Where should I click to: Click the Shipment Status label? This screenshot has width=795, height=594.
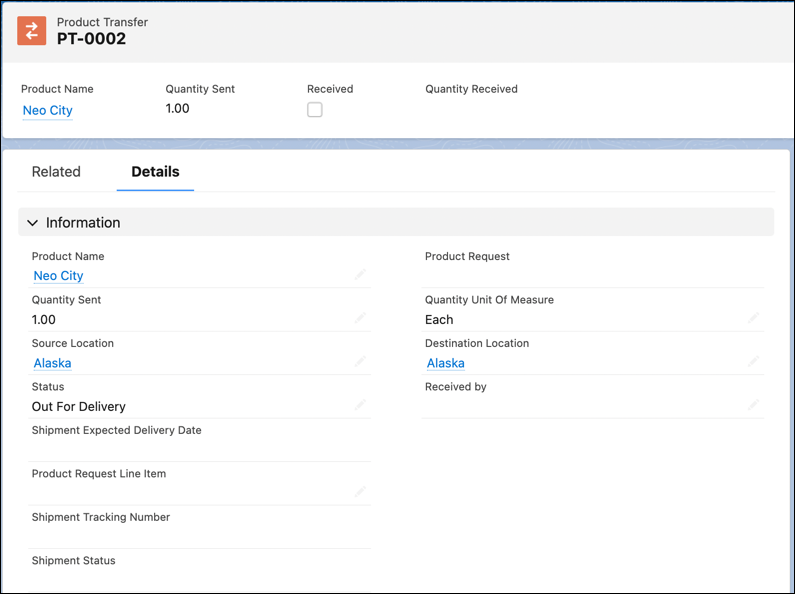(x=74, y=561)
